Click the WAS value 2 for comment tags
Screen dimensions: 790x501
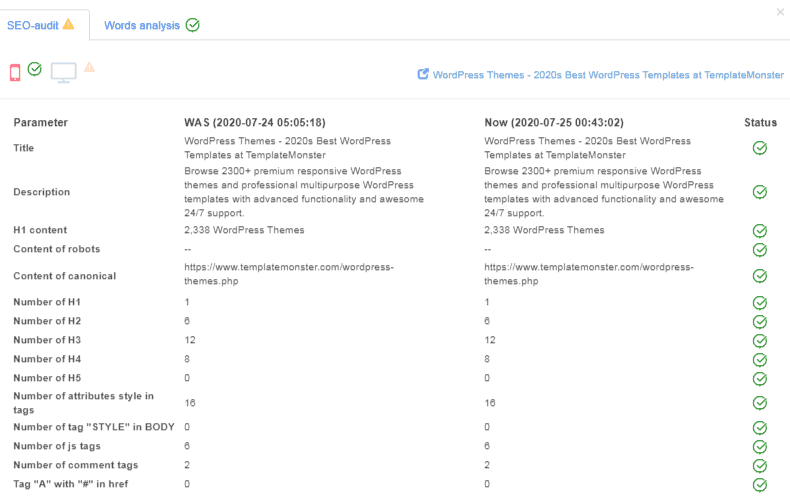point(187,465)
